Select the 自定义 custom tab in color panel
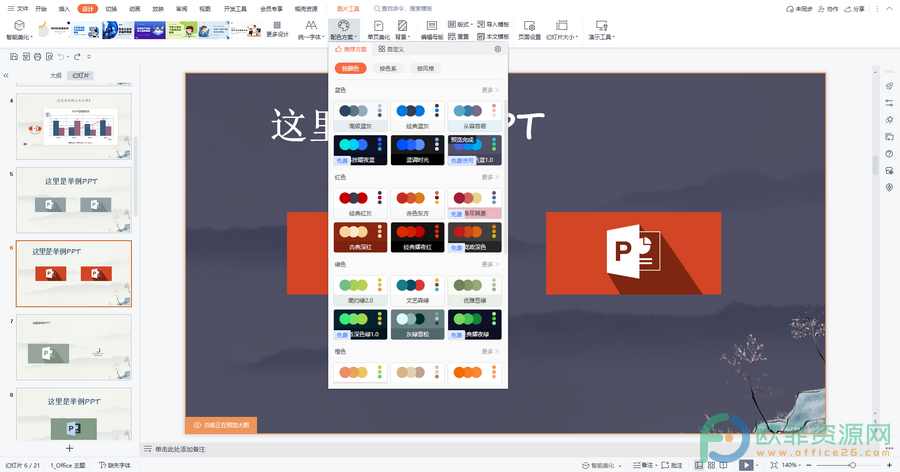The image size is (900, 472). 391,49
